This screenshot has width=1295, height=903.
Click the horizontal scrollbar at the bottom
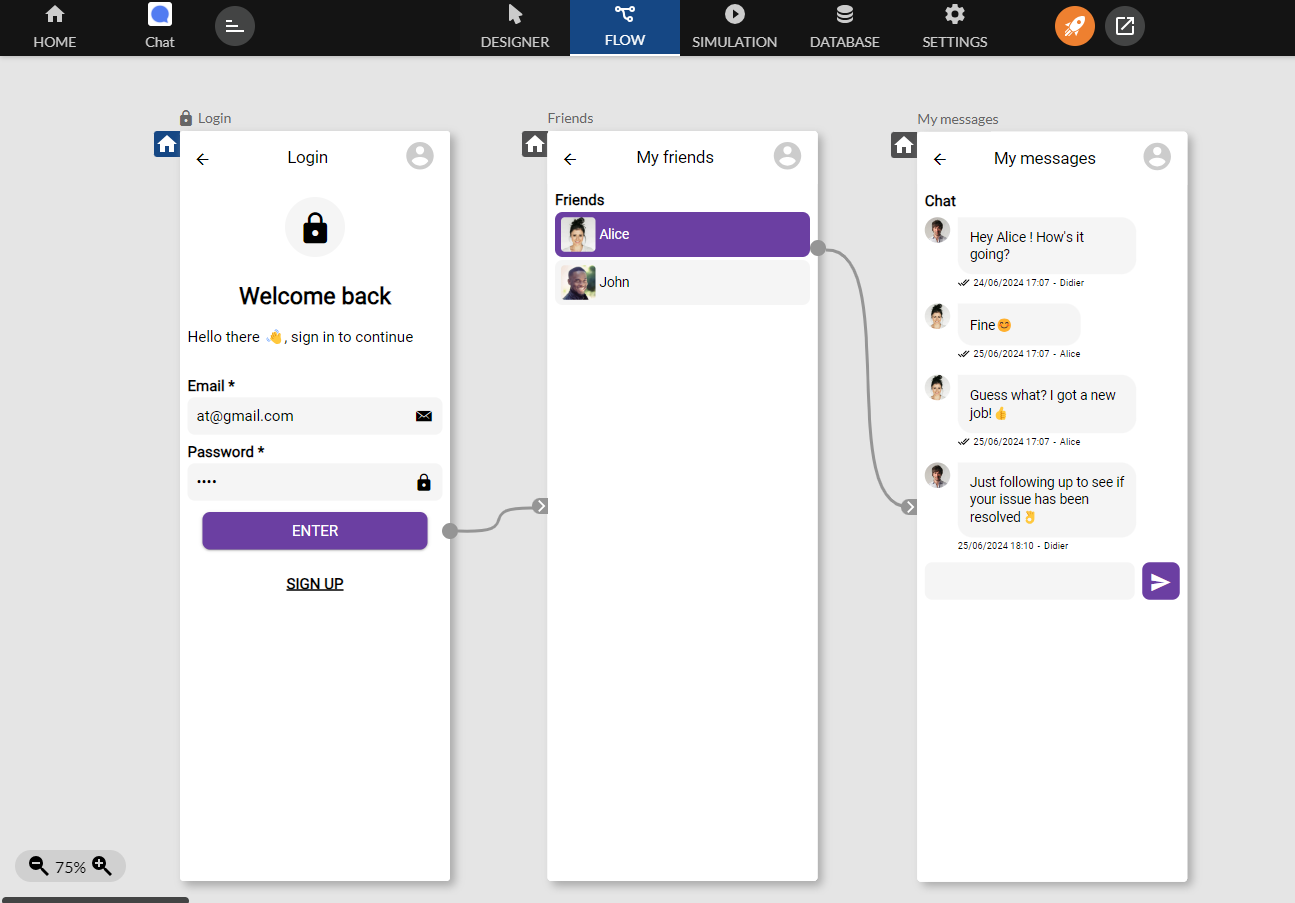click(94, 900)
